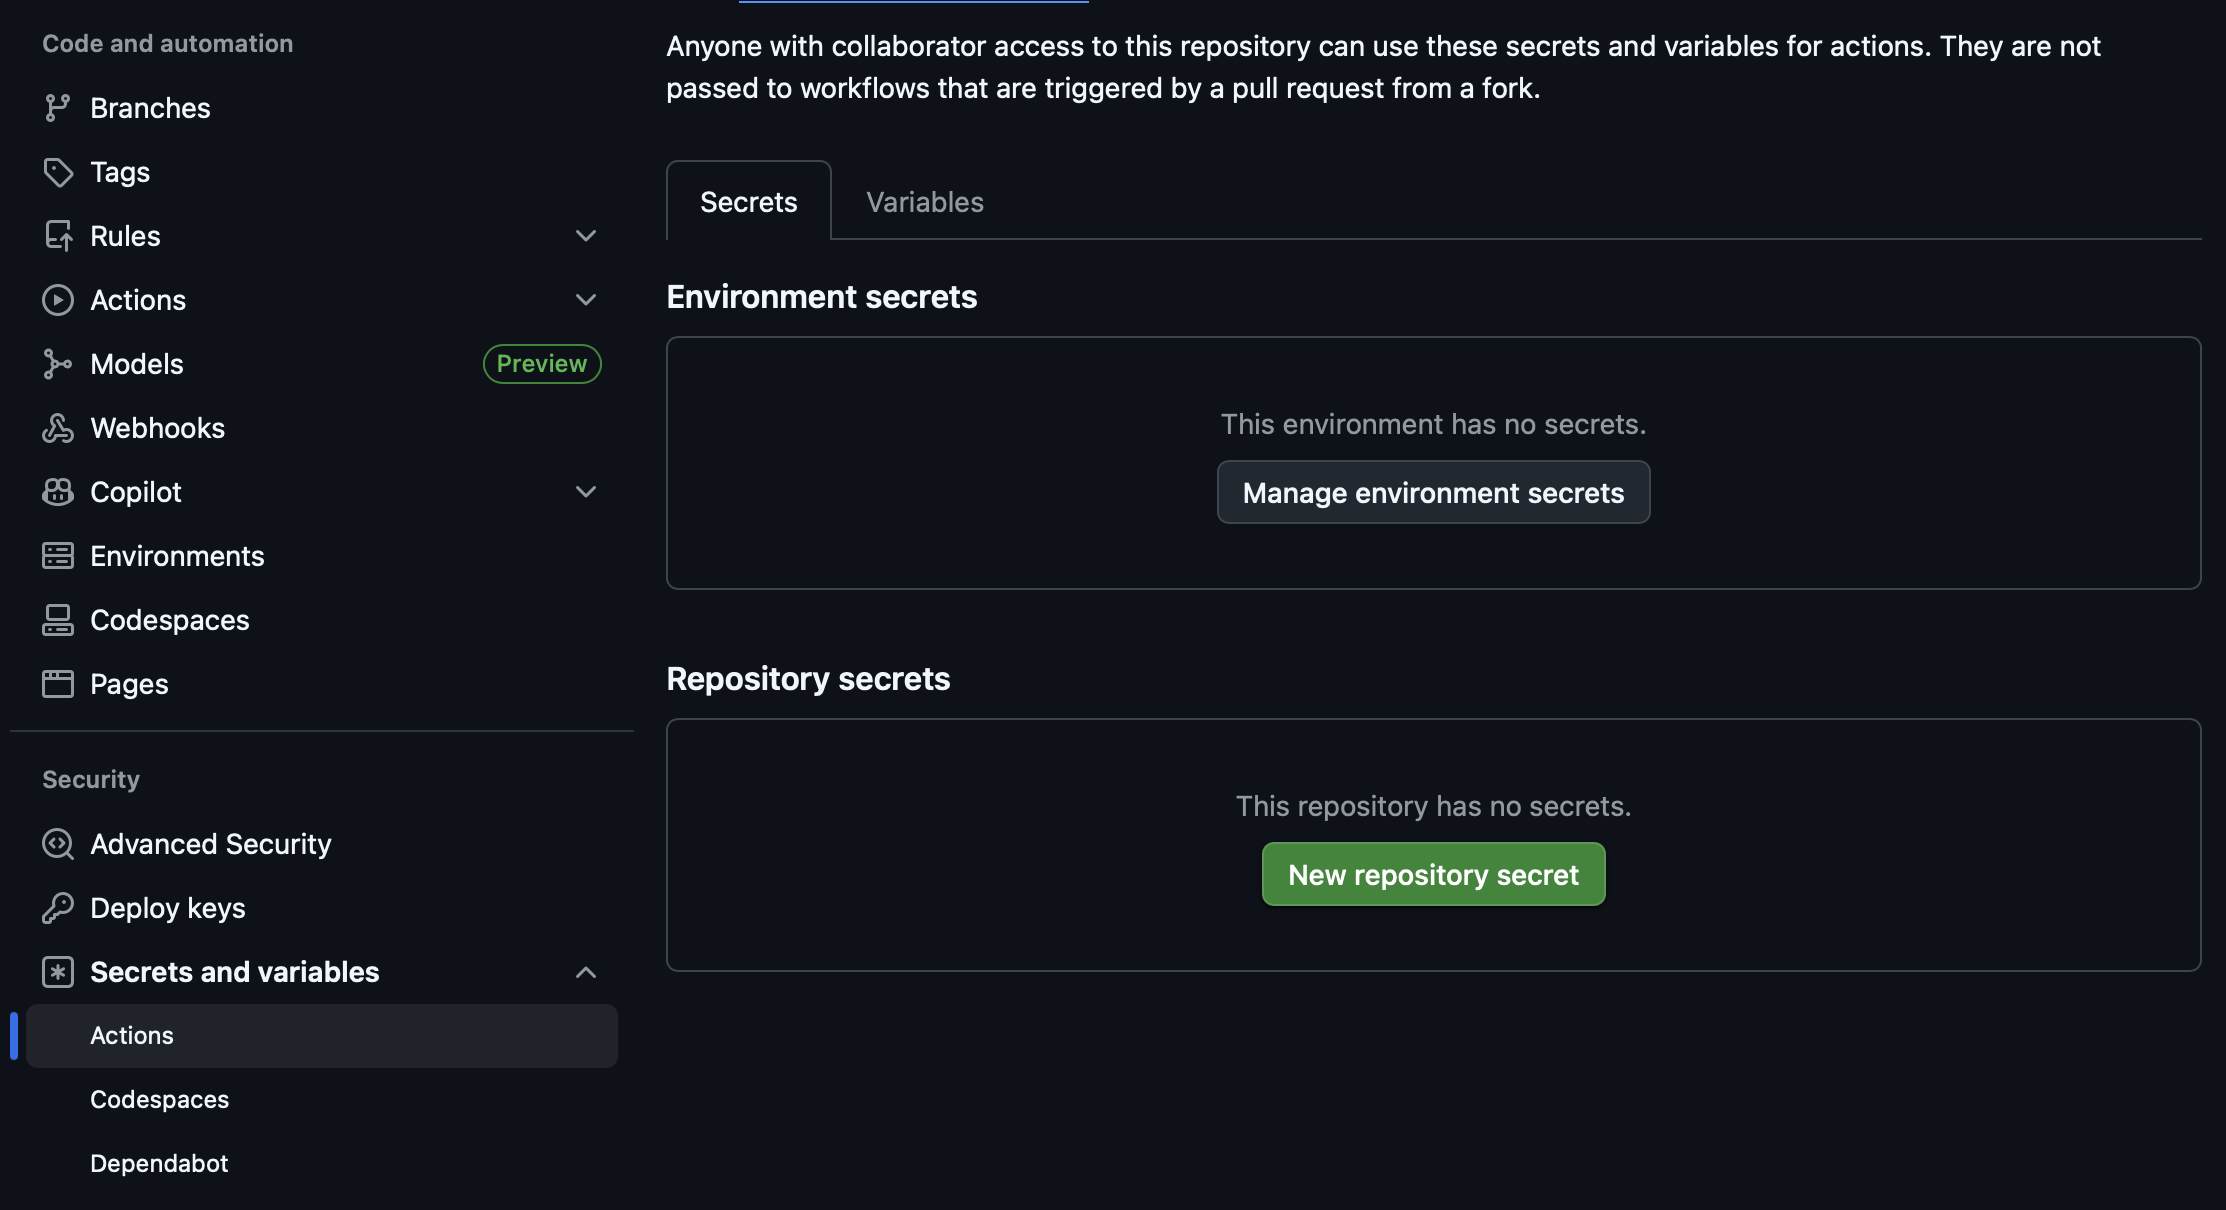Click New repository secret button
2226x1210 pixels.
coord(1433,875)
